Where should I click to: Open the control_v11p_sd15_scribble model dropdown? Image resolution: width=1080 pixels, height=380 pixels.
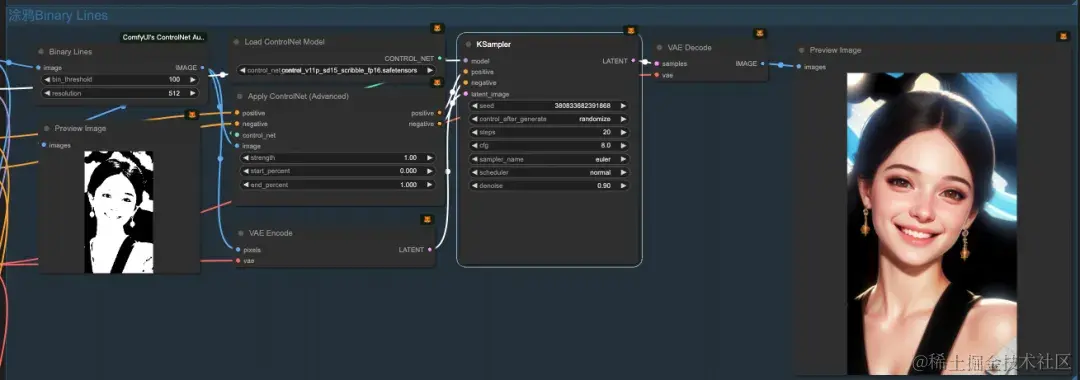tap(336, 70)
